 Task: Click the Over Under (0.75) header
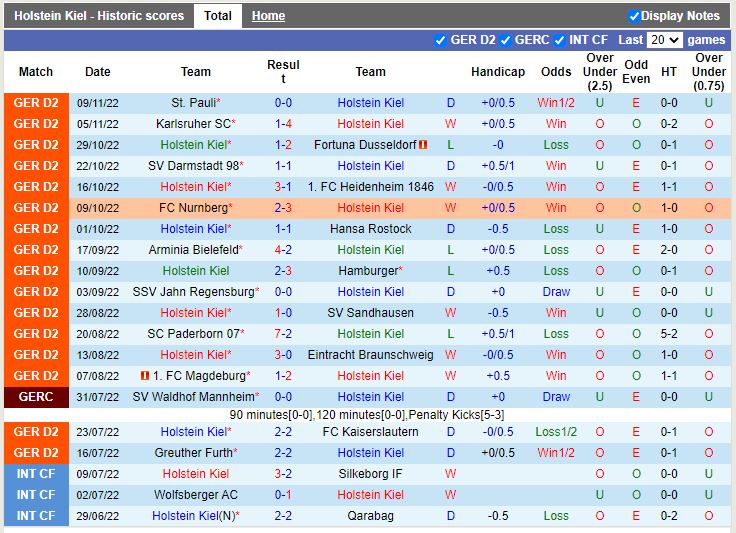click(x=709, y=72)
